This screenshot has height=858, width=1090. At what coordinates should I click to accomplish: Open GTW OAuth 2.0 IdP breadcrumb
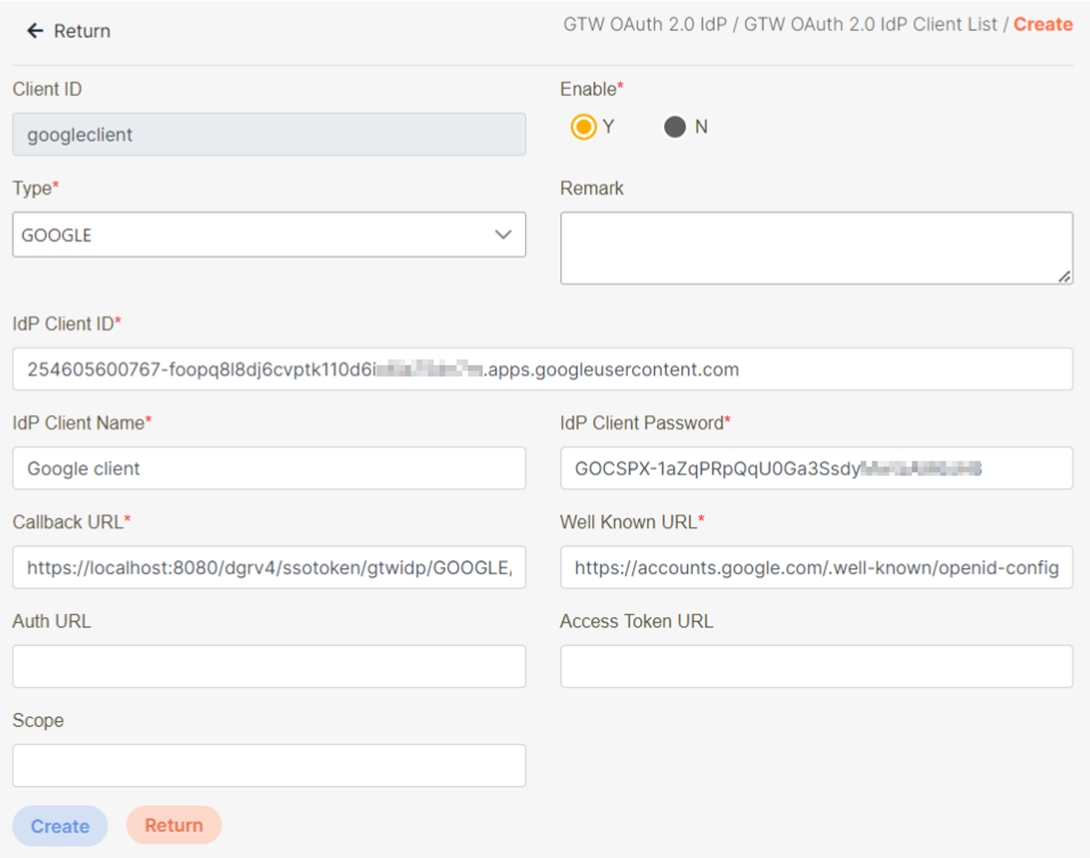point(645,25)
